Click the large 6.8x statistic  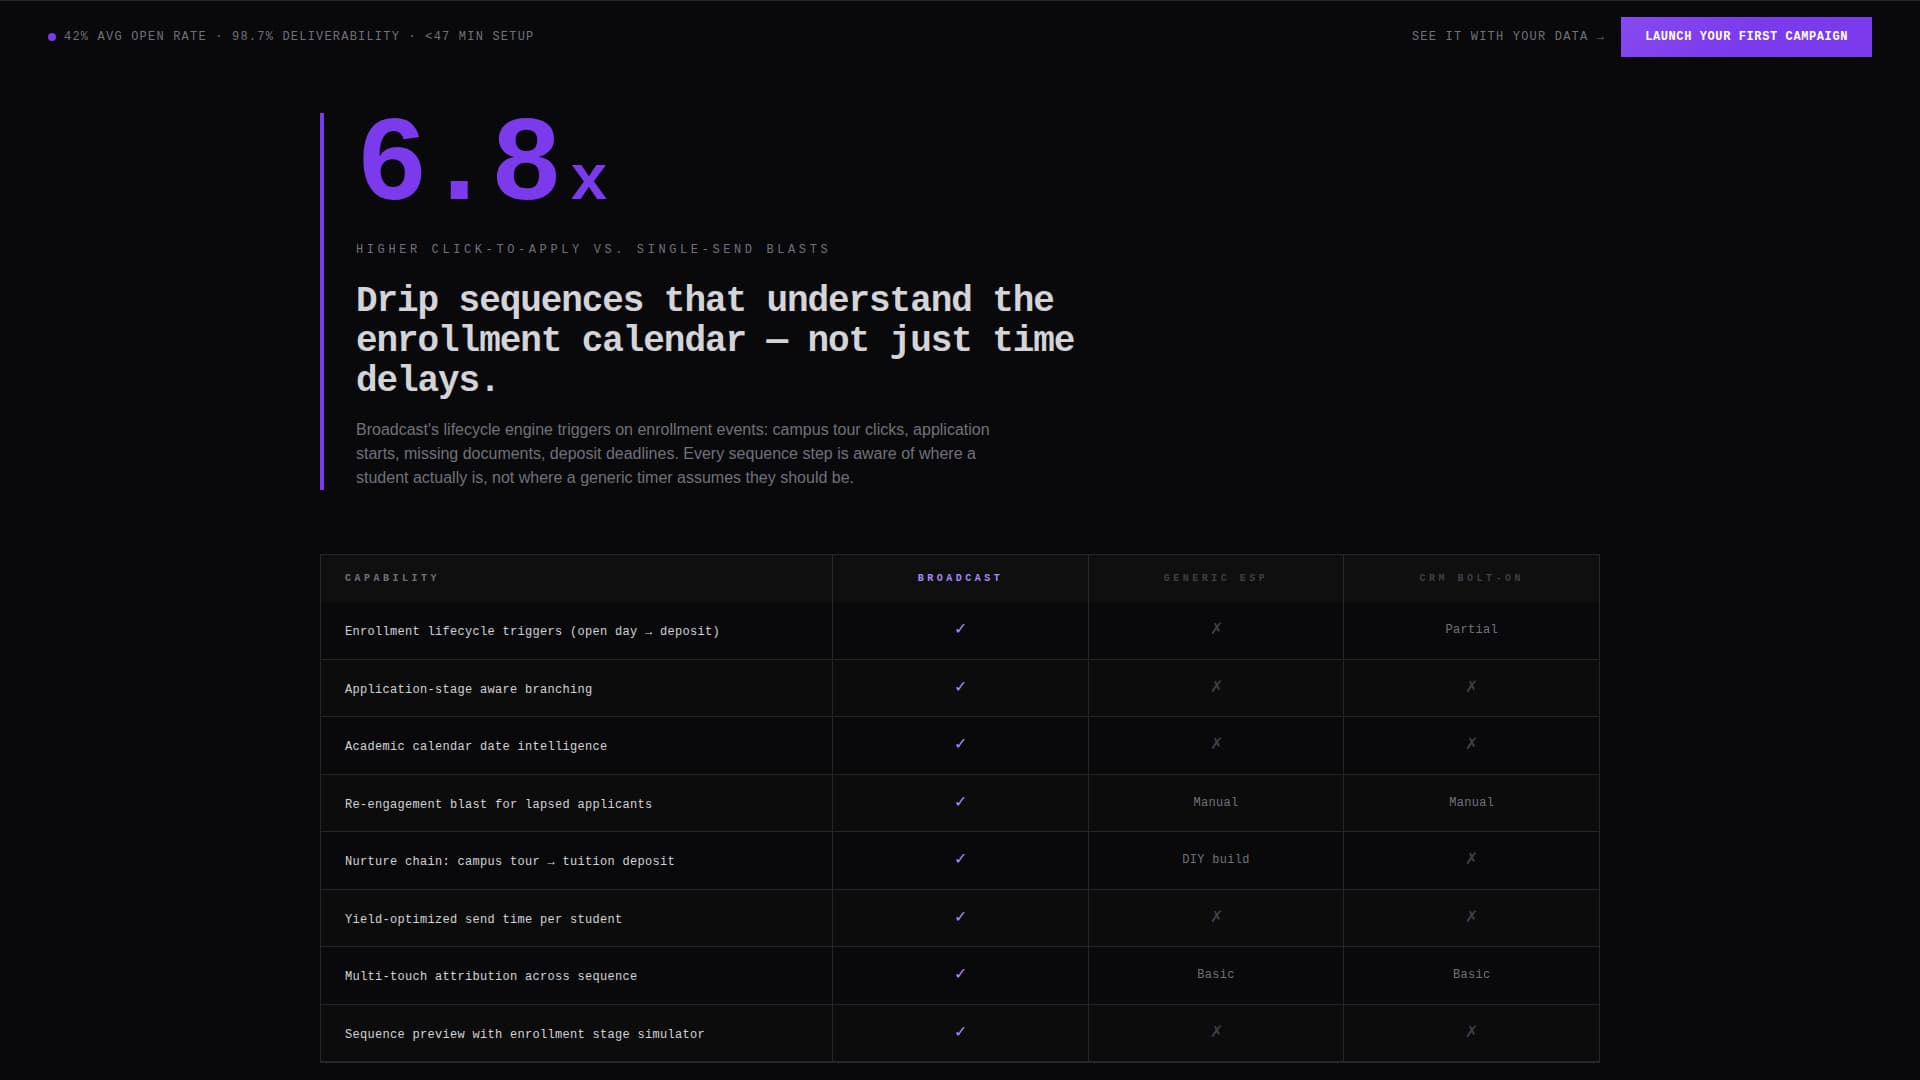click(x=482, y=162)
